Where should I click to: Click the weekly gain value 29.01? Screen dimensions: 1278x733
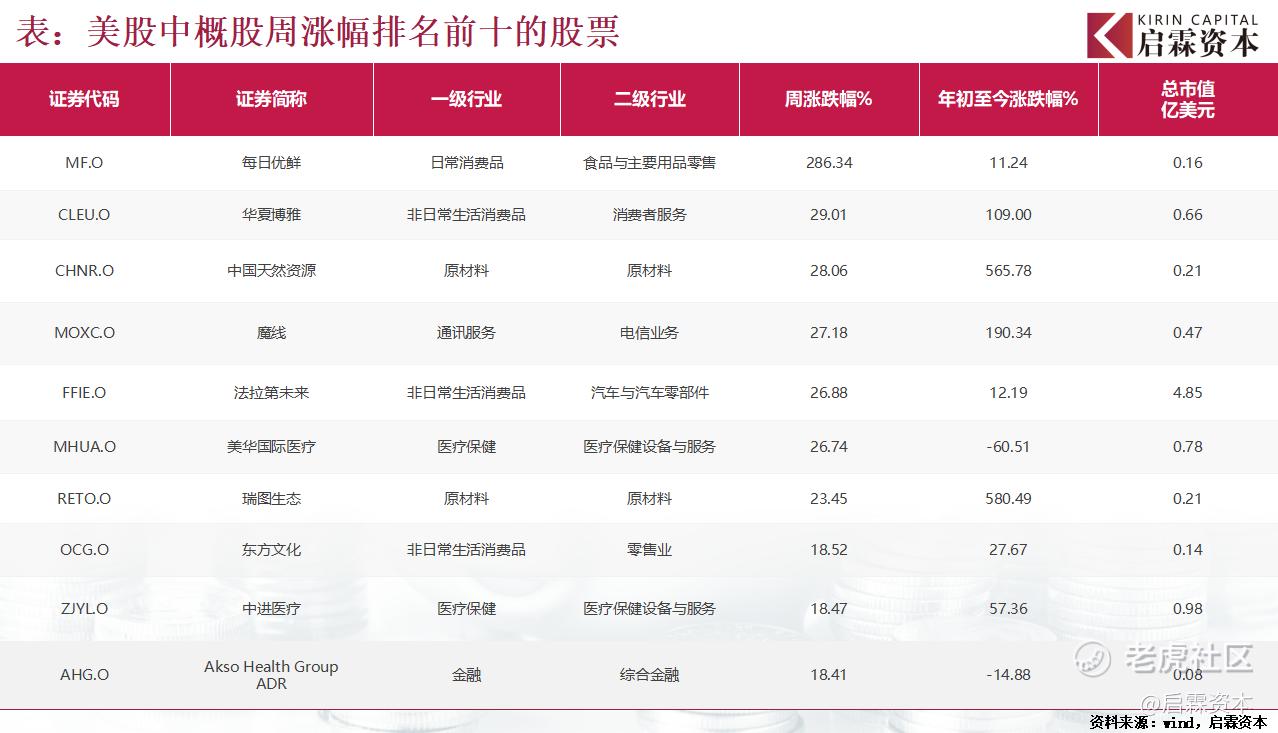tap(829, 214)
